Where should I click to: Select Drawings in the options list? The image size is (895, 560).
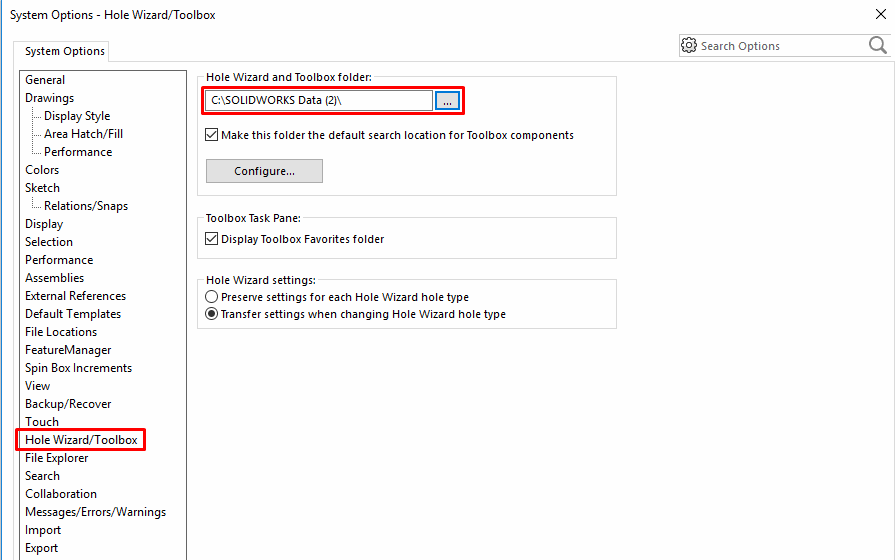(x=50, y=98)
